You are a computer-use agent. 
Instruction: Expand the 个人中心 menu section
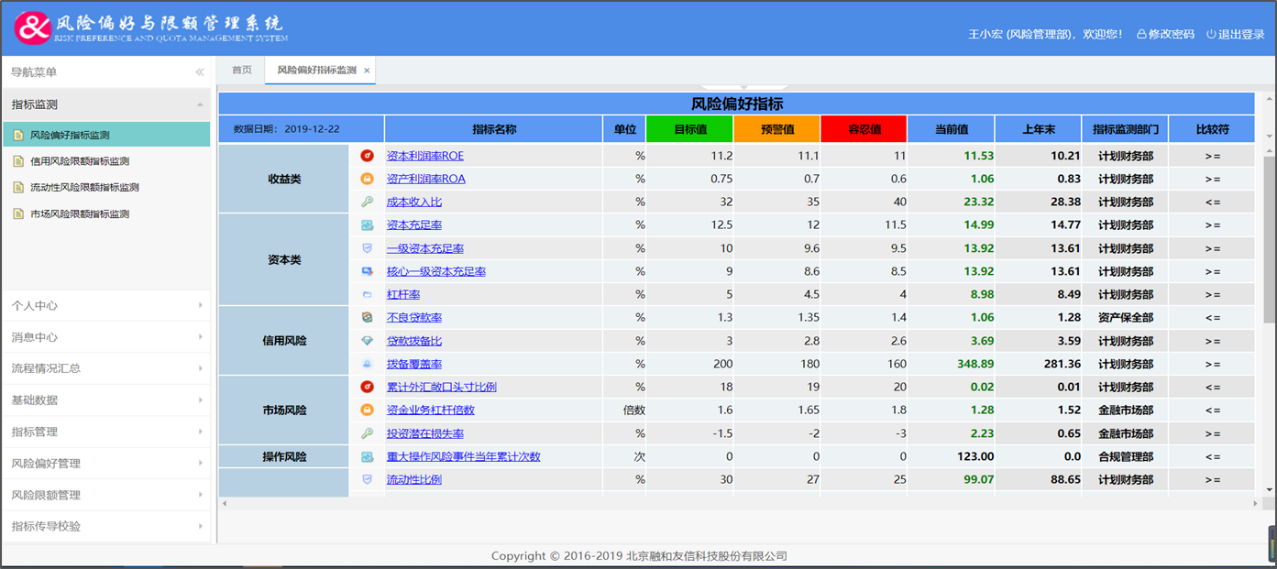105,305
